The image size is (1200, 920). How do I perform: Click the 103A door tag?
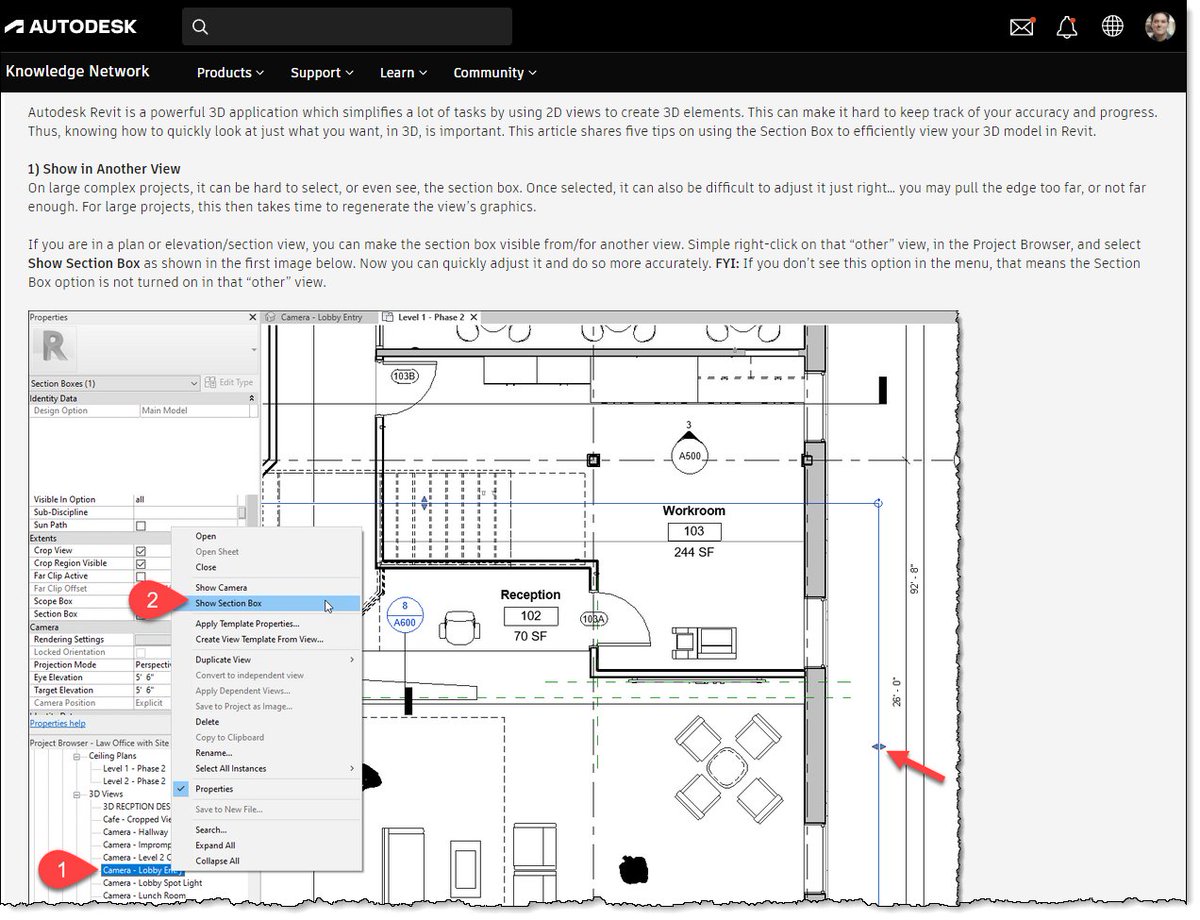(x=594, y=620)
